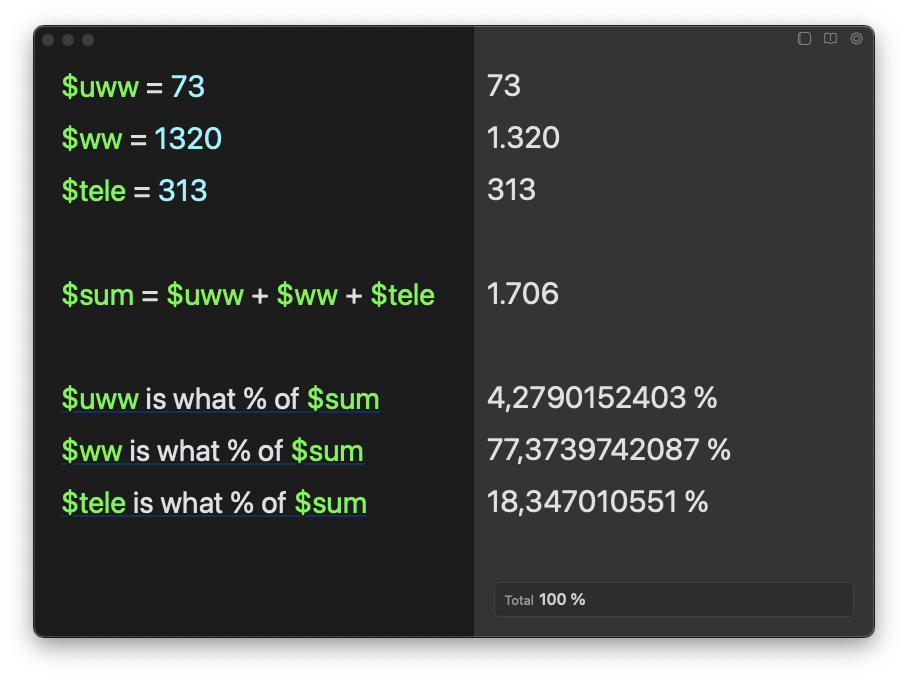Click the 313 result value
The width and height of the screenshot is (908, 679).
[x=511, y=190]
